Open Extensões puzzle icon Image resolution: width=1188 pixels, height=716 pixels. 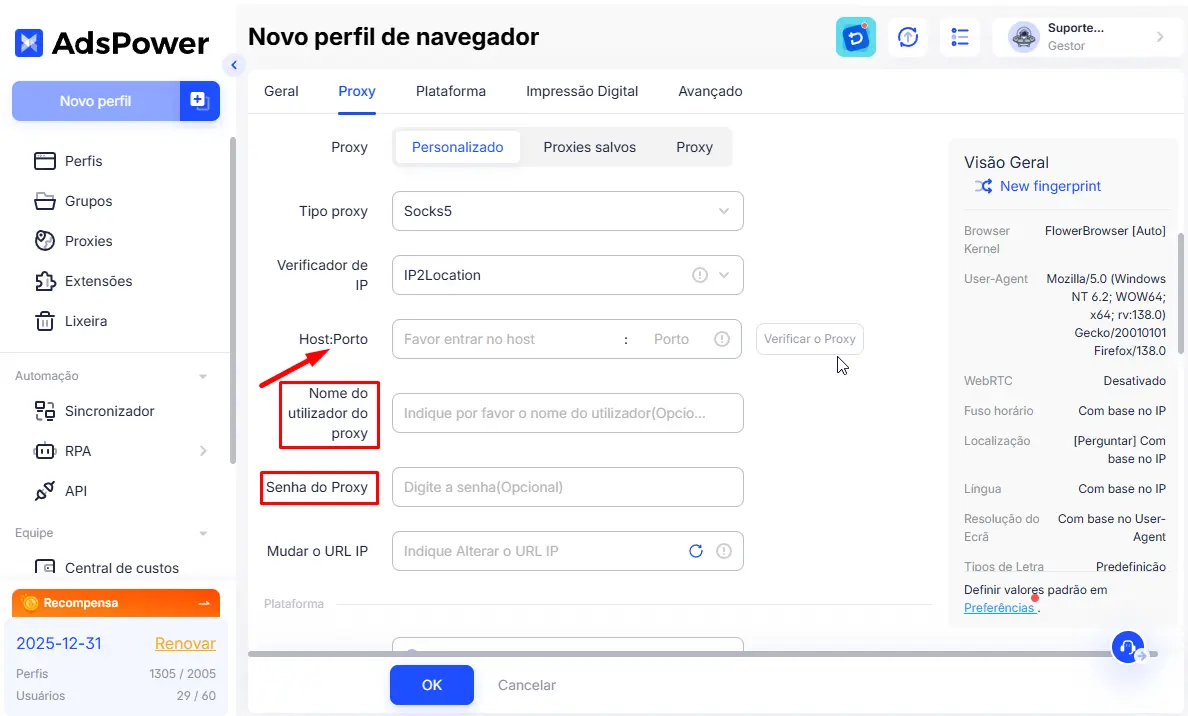45,281
